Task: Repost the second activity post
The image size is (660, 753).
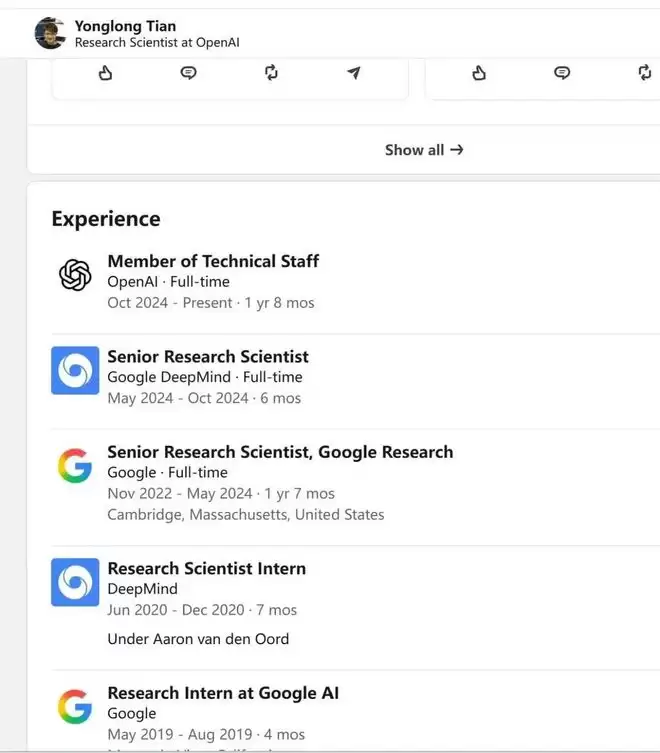Action: (645, 73)
